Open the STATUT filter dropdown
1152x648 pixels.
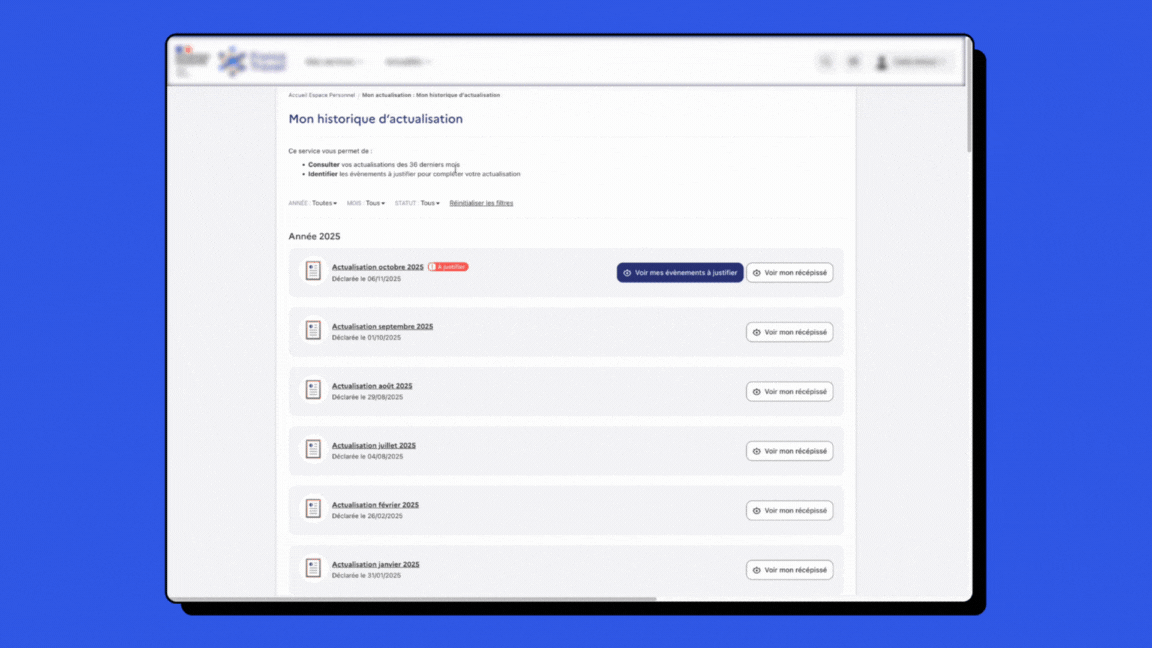(x=430, y=203)
